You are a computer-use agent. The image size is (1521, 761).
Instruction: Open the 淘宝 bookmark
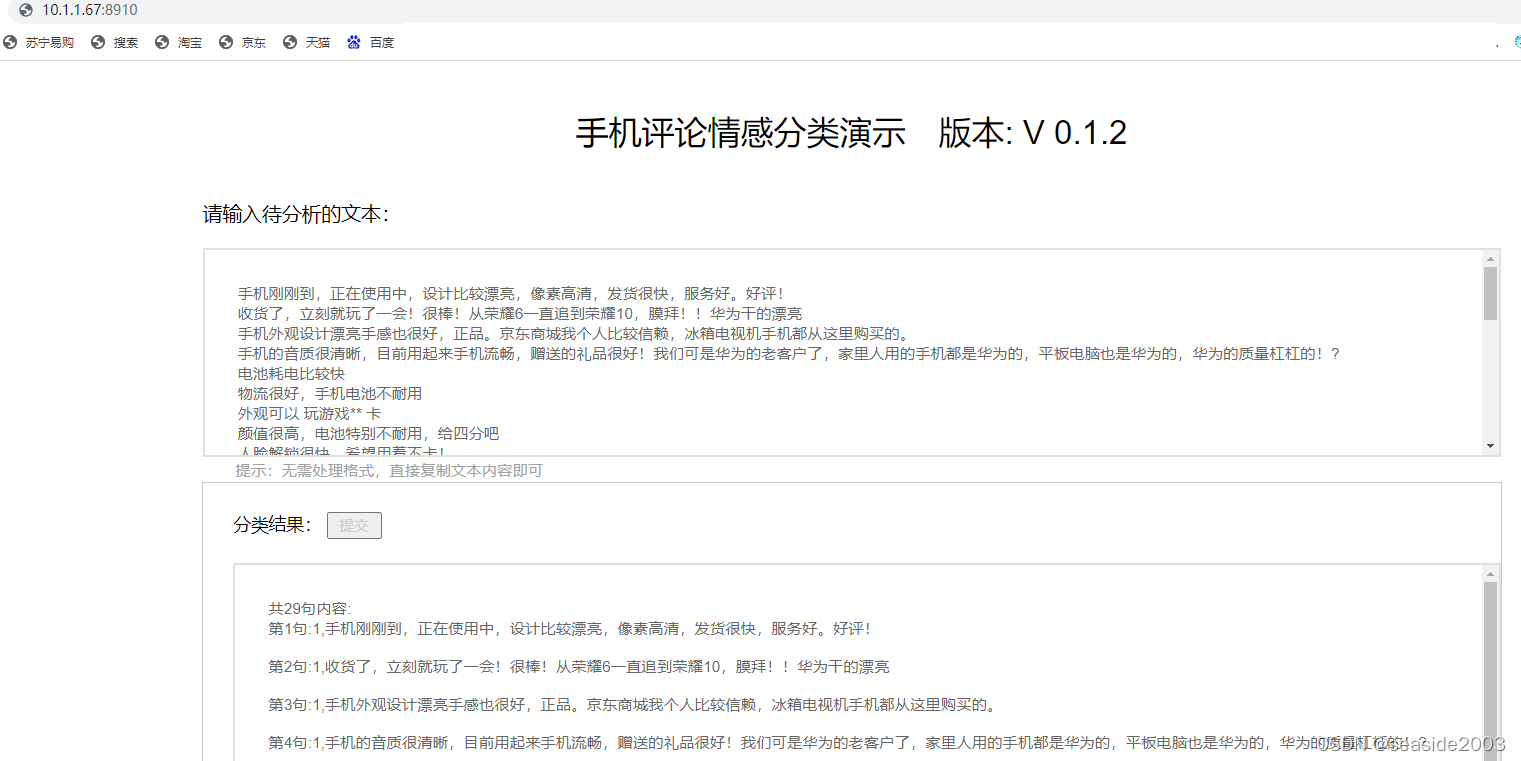179,43
